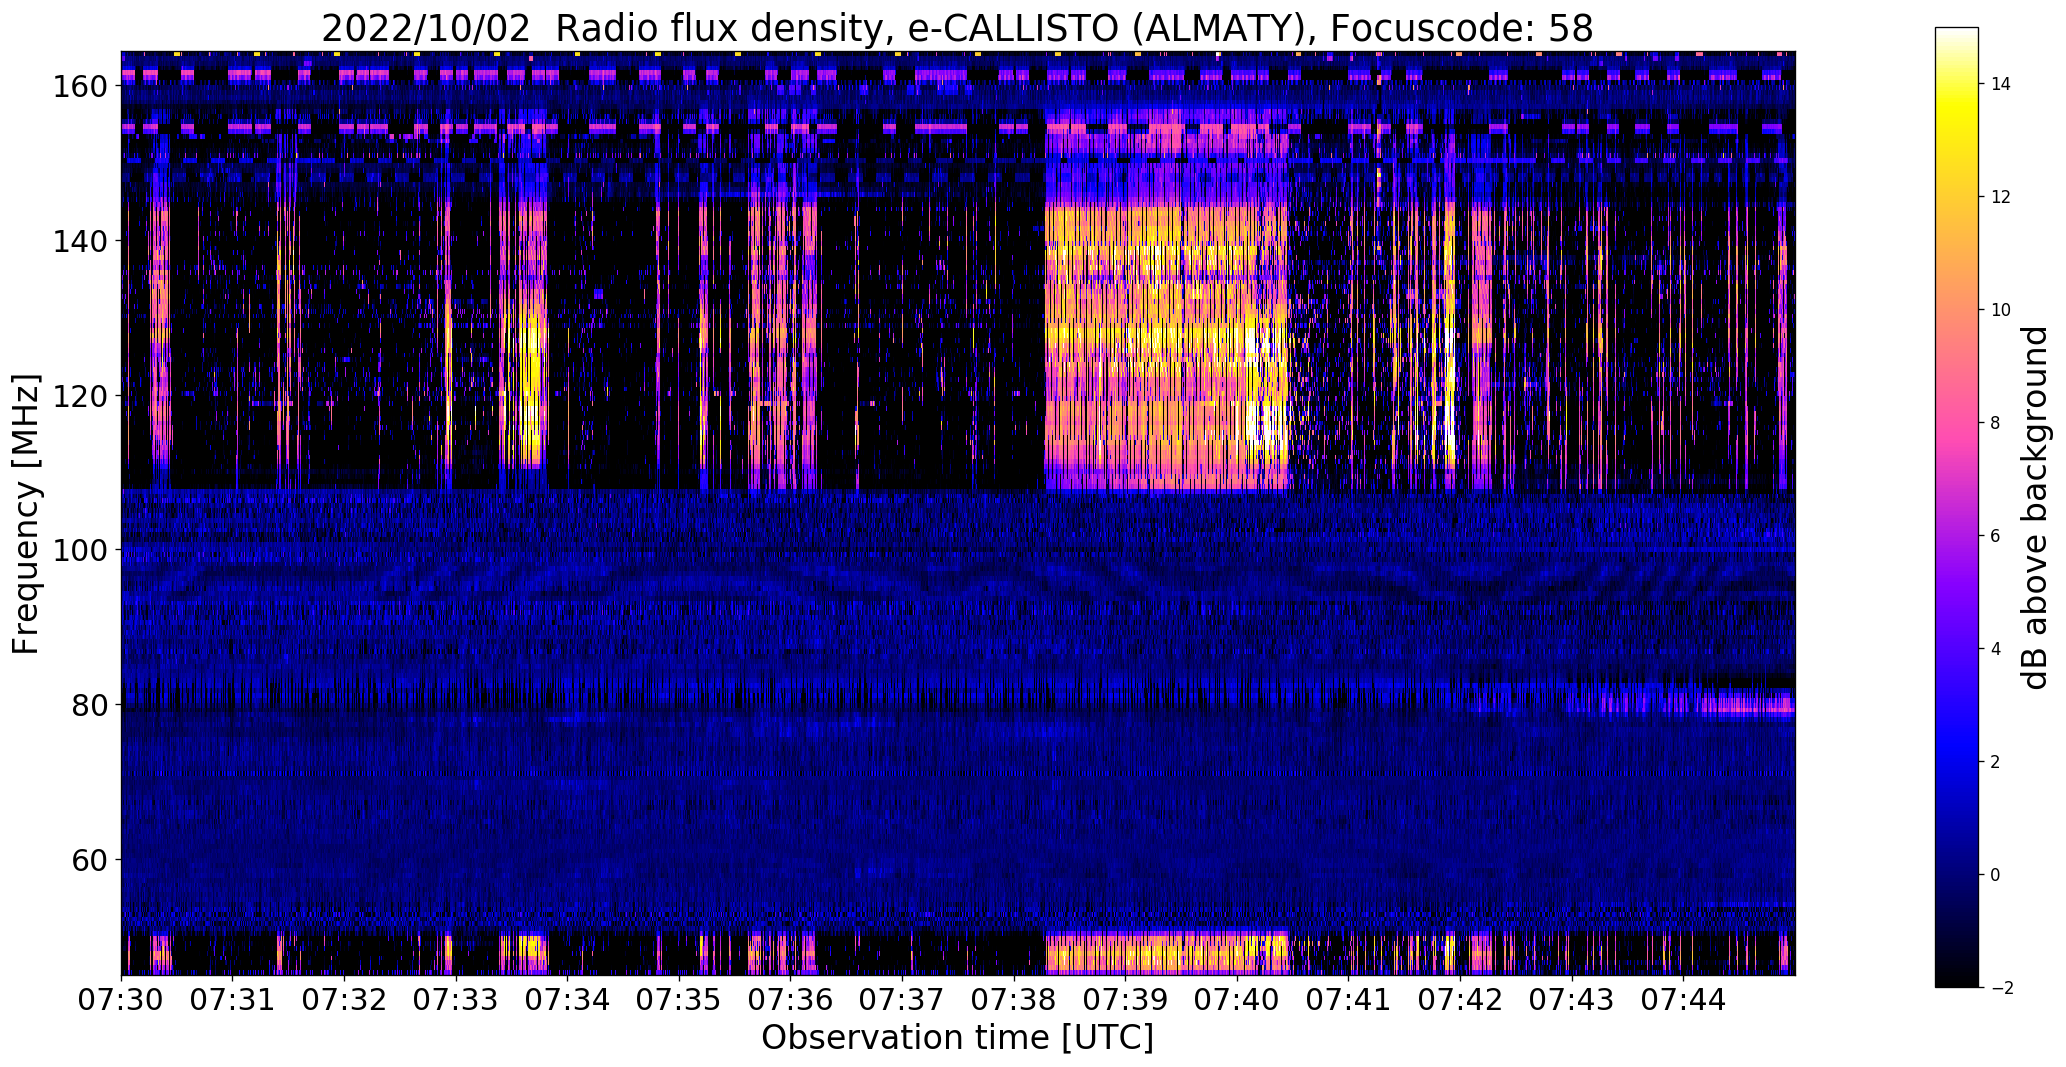Click the colorbar tick label 2
Screen dimensions: 2066x1067
tap(1995, 762)
